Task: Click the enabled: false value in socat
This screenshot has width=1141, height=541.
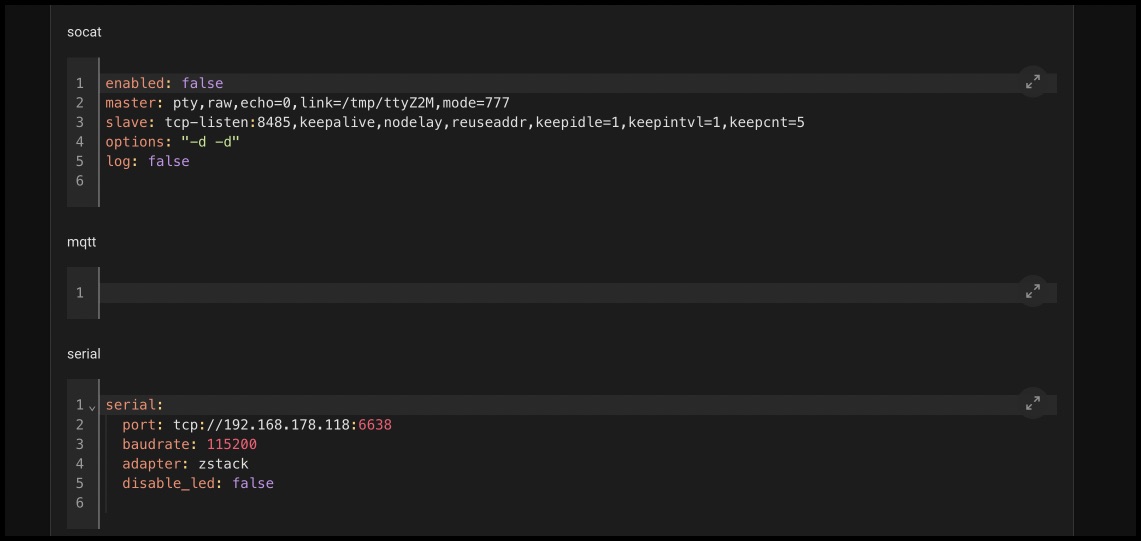Action: [202, 83]
